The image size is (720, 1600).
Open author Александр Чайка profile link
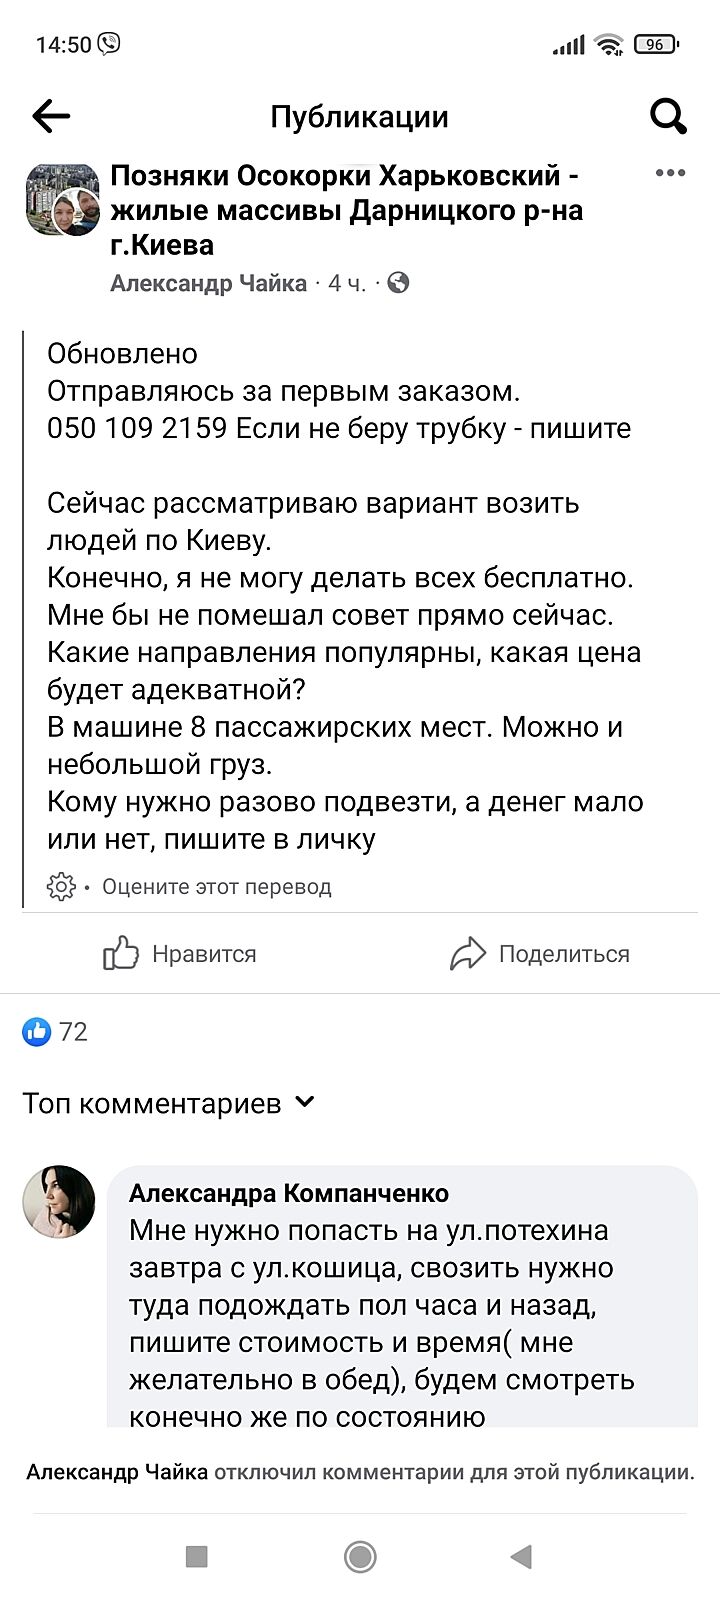(208, 283)
